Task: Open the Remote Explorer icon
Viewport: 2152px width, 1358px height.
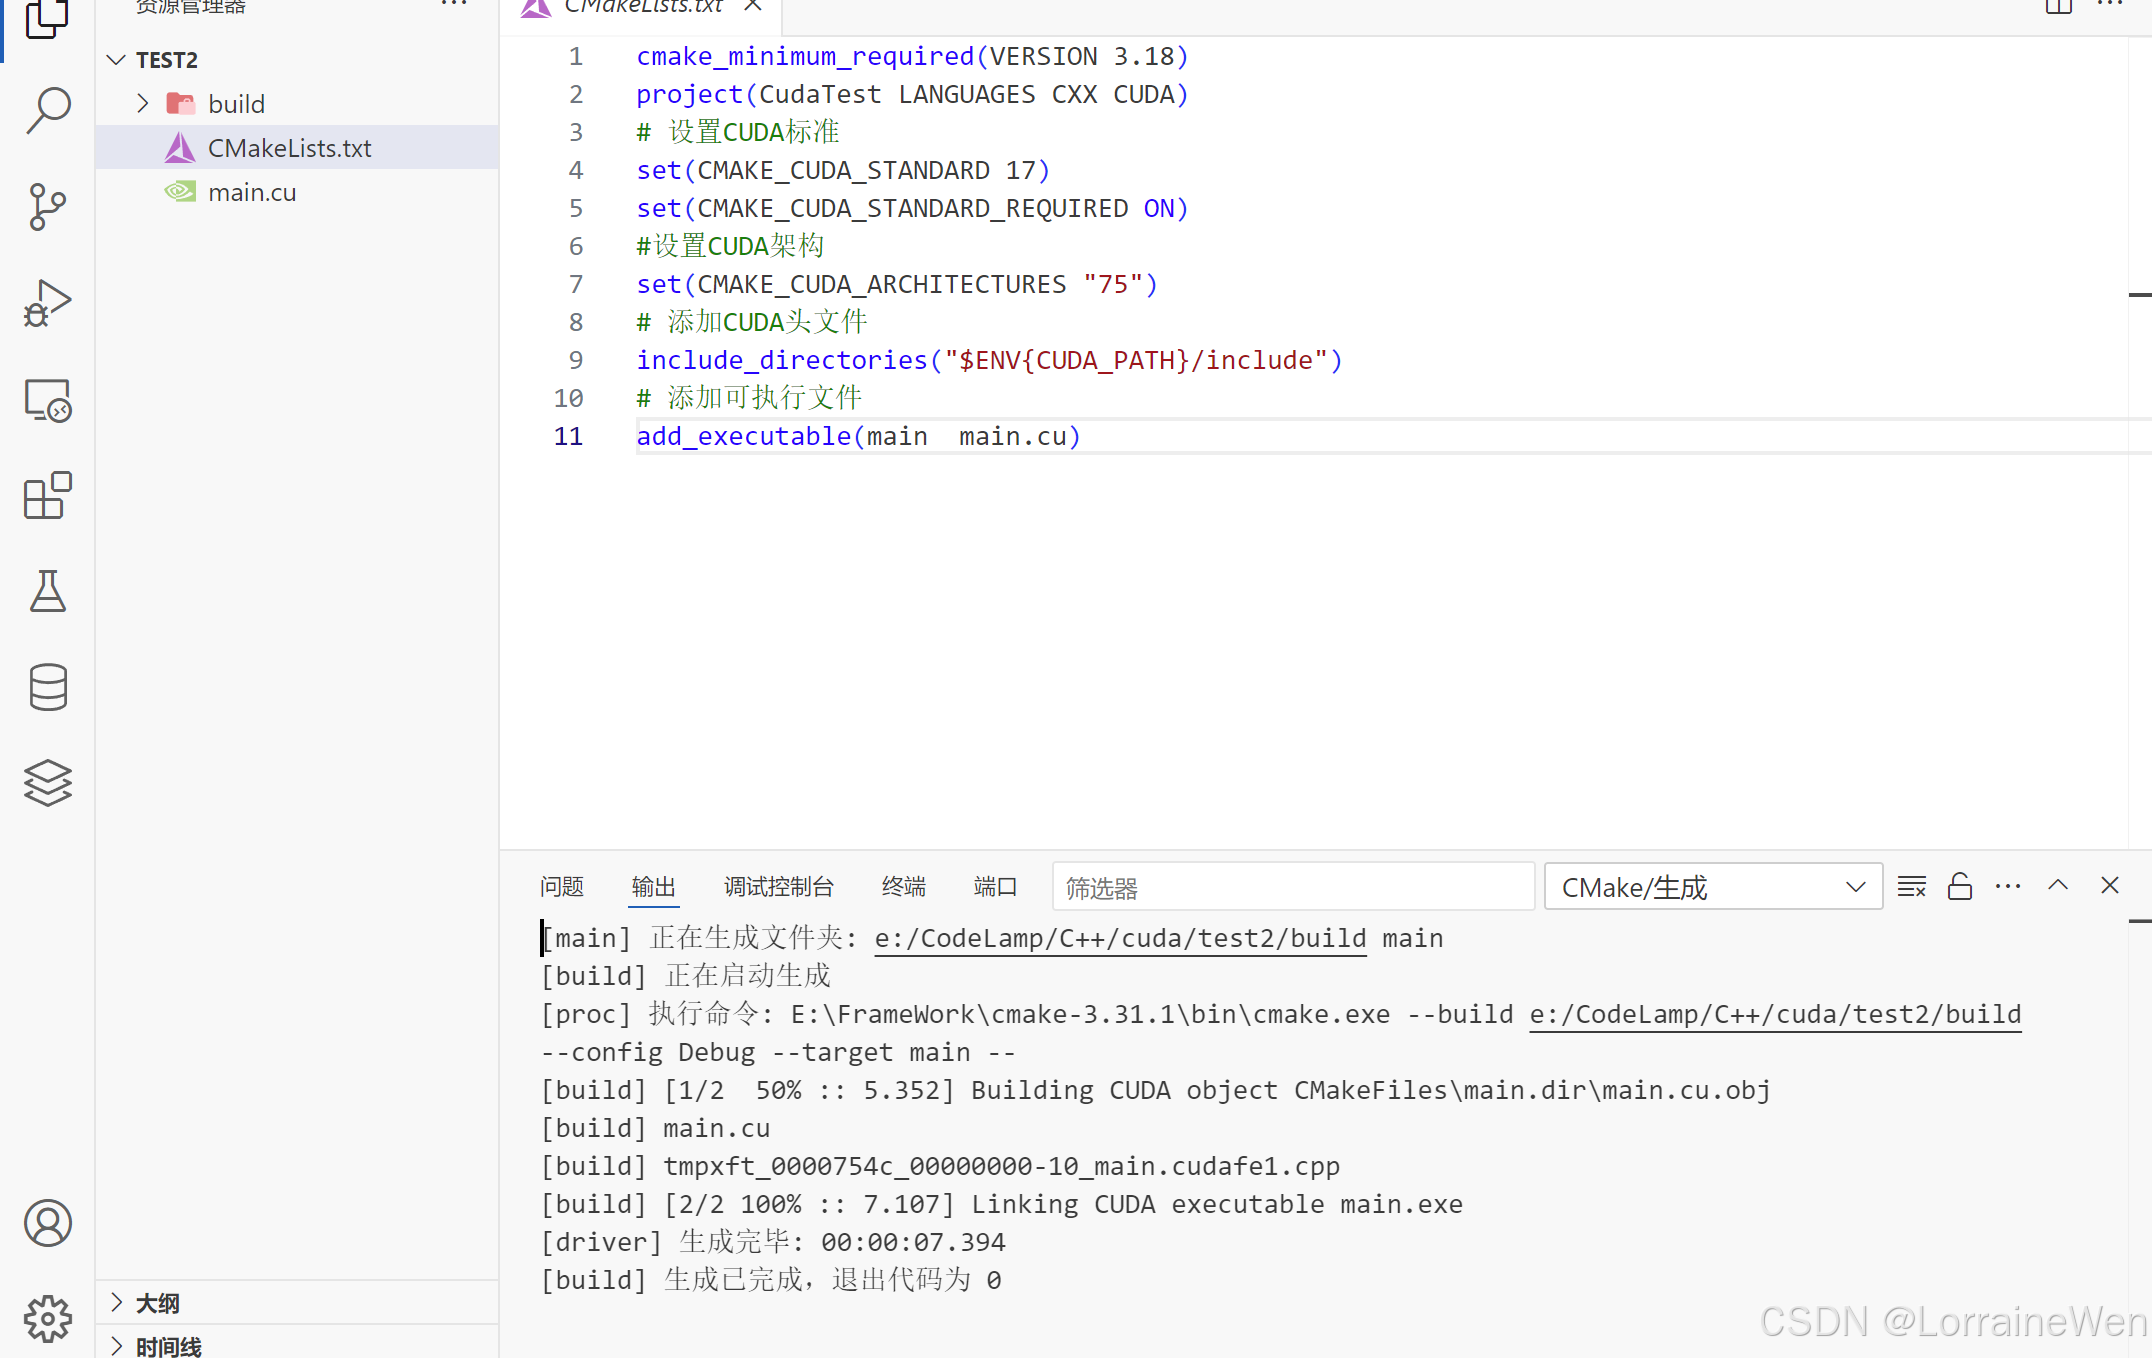Action: coord(47,400)
